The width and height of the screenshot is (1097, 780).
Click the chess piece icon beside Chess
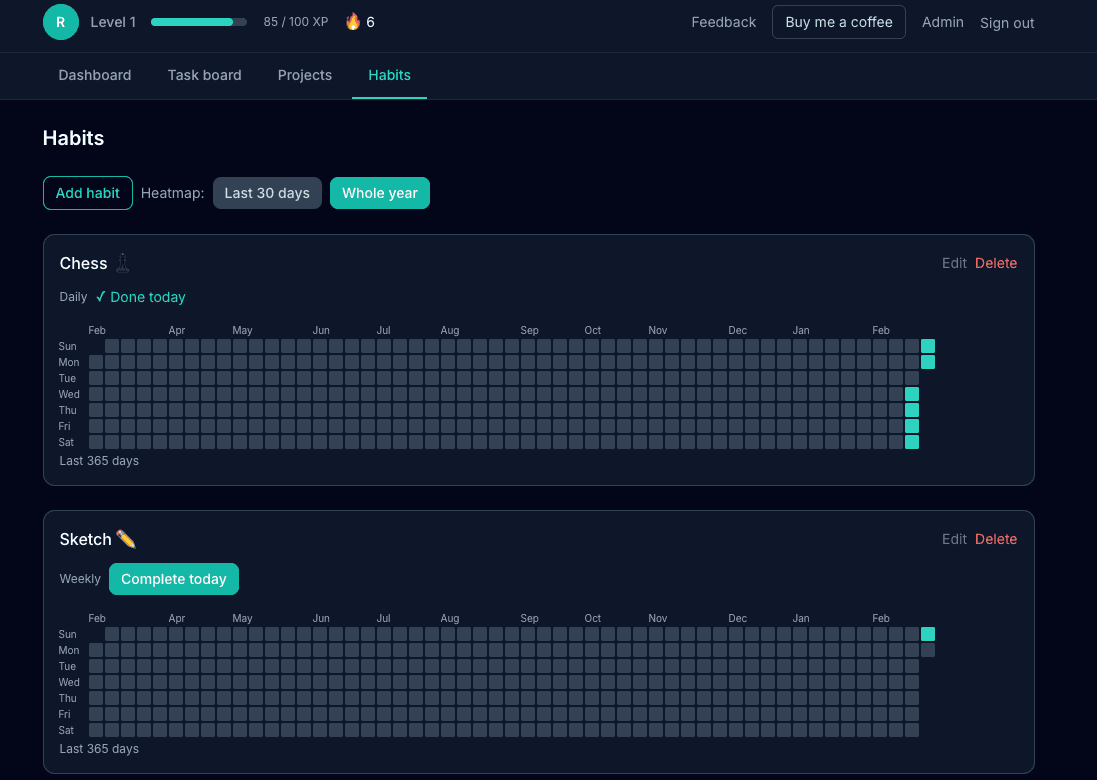click(x=122, y=263)
